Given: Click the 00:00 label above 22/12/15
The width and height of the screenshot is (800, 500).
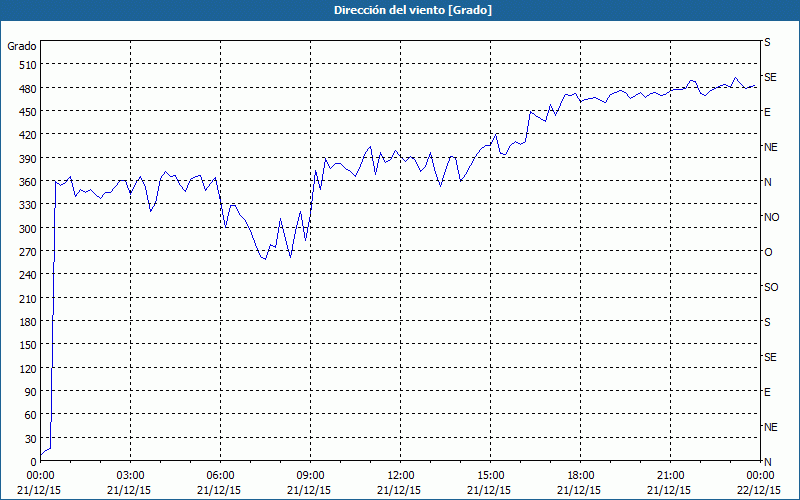Looking at the screenshot, I should coord(760,476).
